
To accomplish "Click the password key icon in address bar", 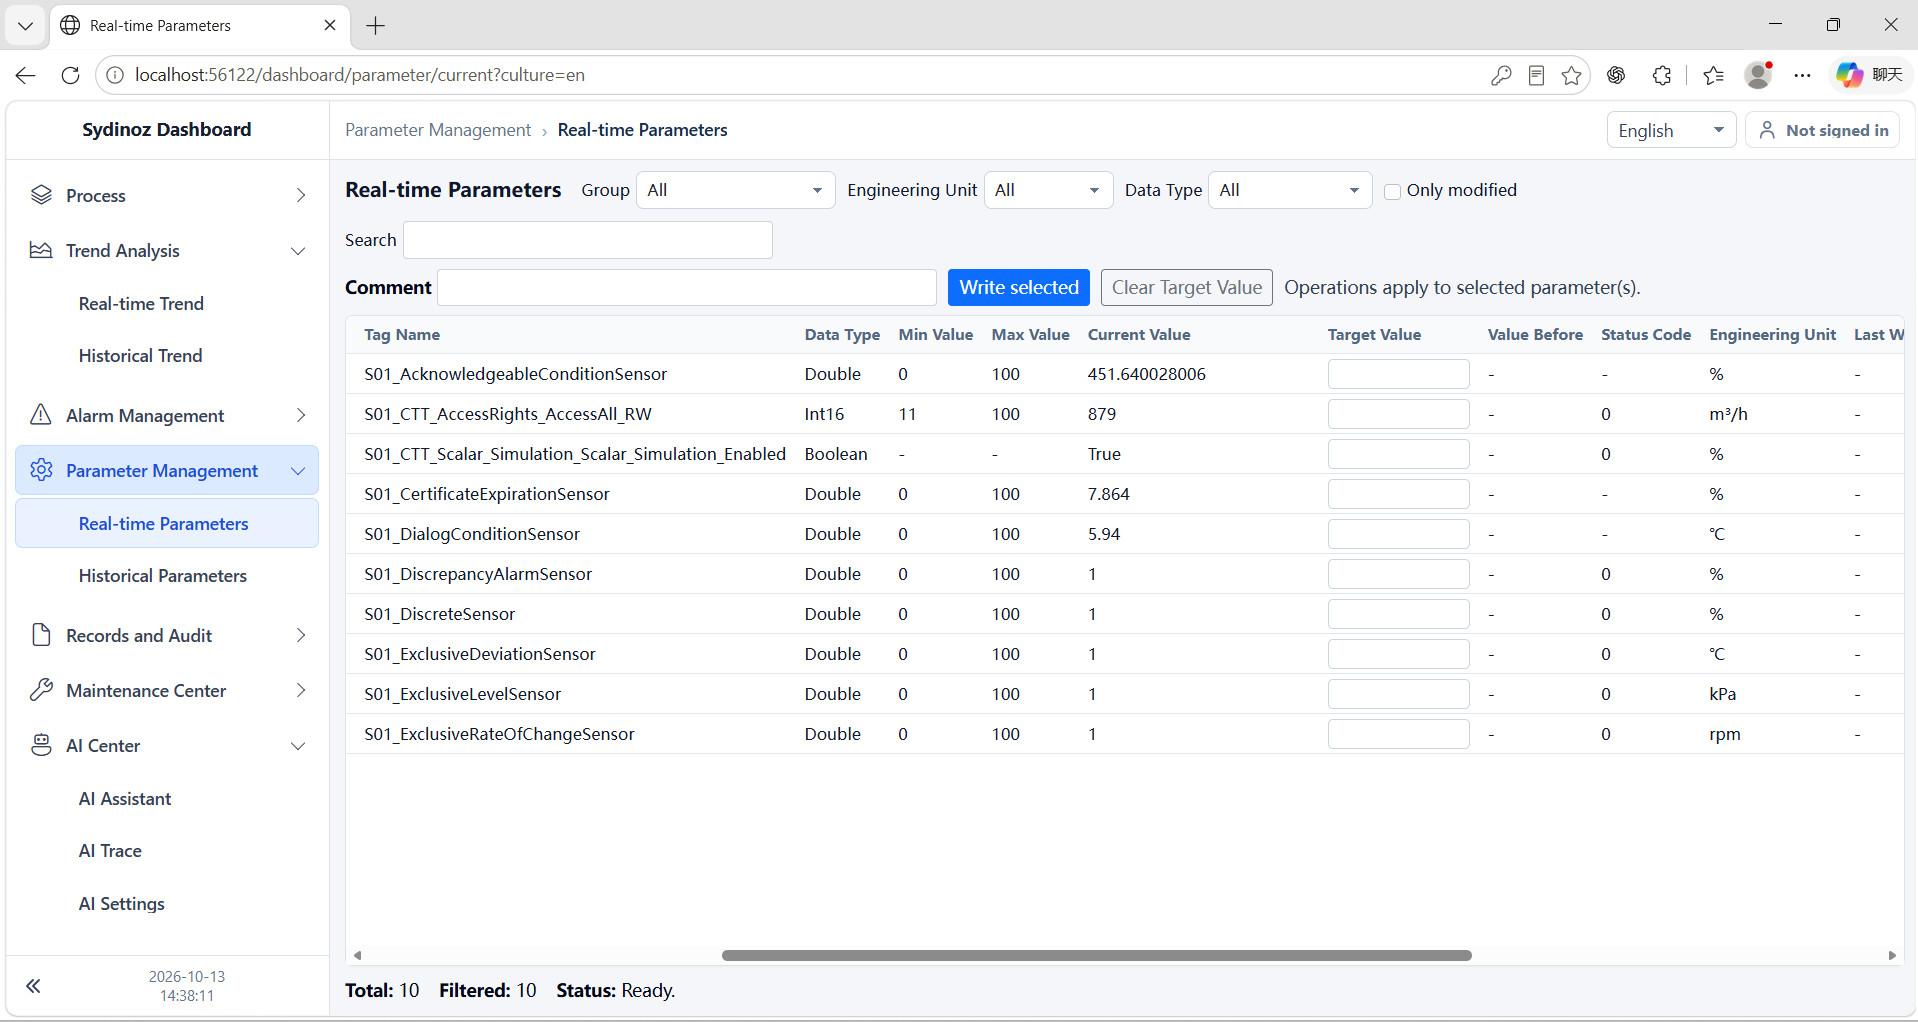I will pos(1501,75).
